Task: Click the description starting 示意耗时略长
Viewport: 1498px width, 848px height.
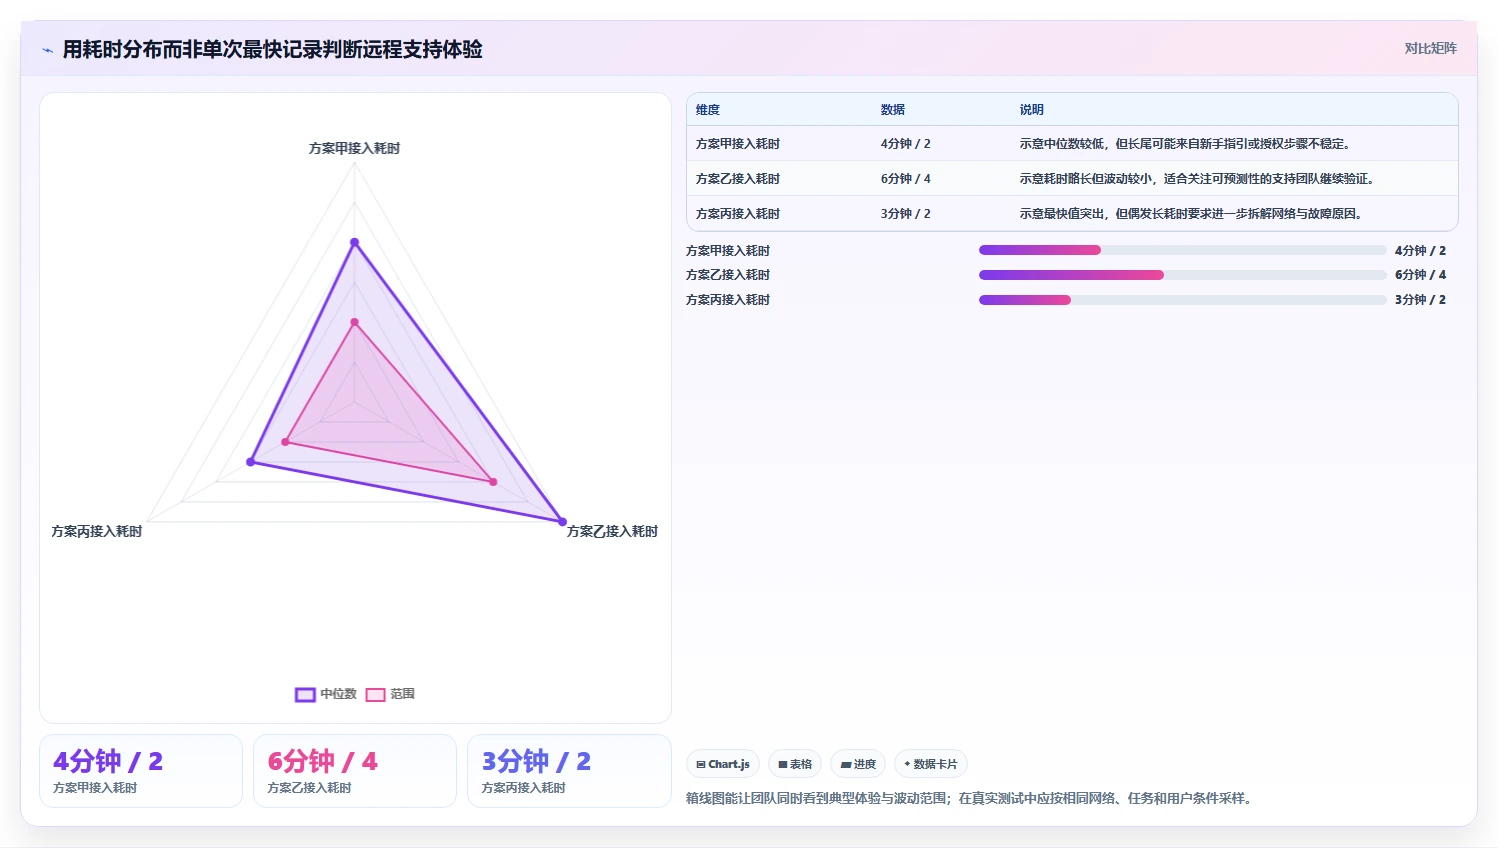Action: [x=1198, y=179]
